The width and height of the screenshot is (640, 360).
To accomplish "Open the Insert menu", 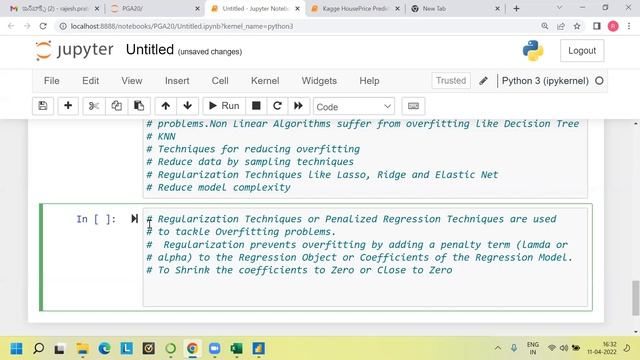I will click(x=177, y=81).
